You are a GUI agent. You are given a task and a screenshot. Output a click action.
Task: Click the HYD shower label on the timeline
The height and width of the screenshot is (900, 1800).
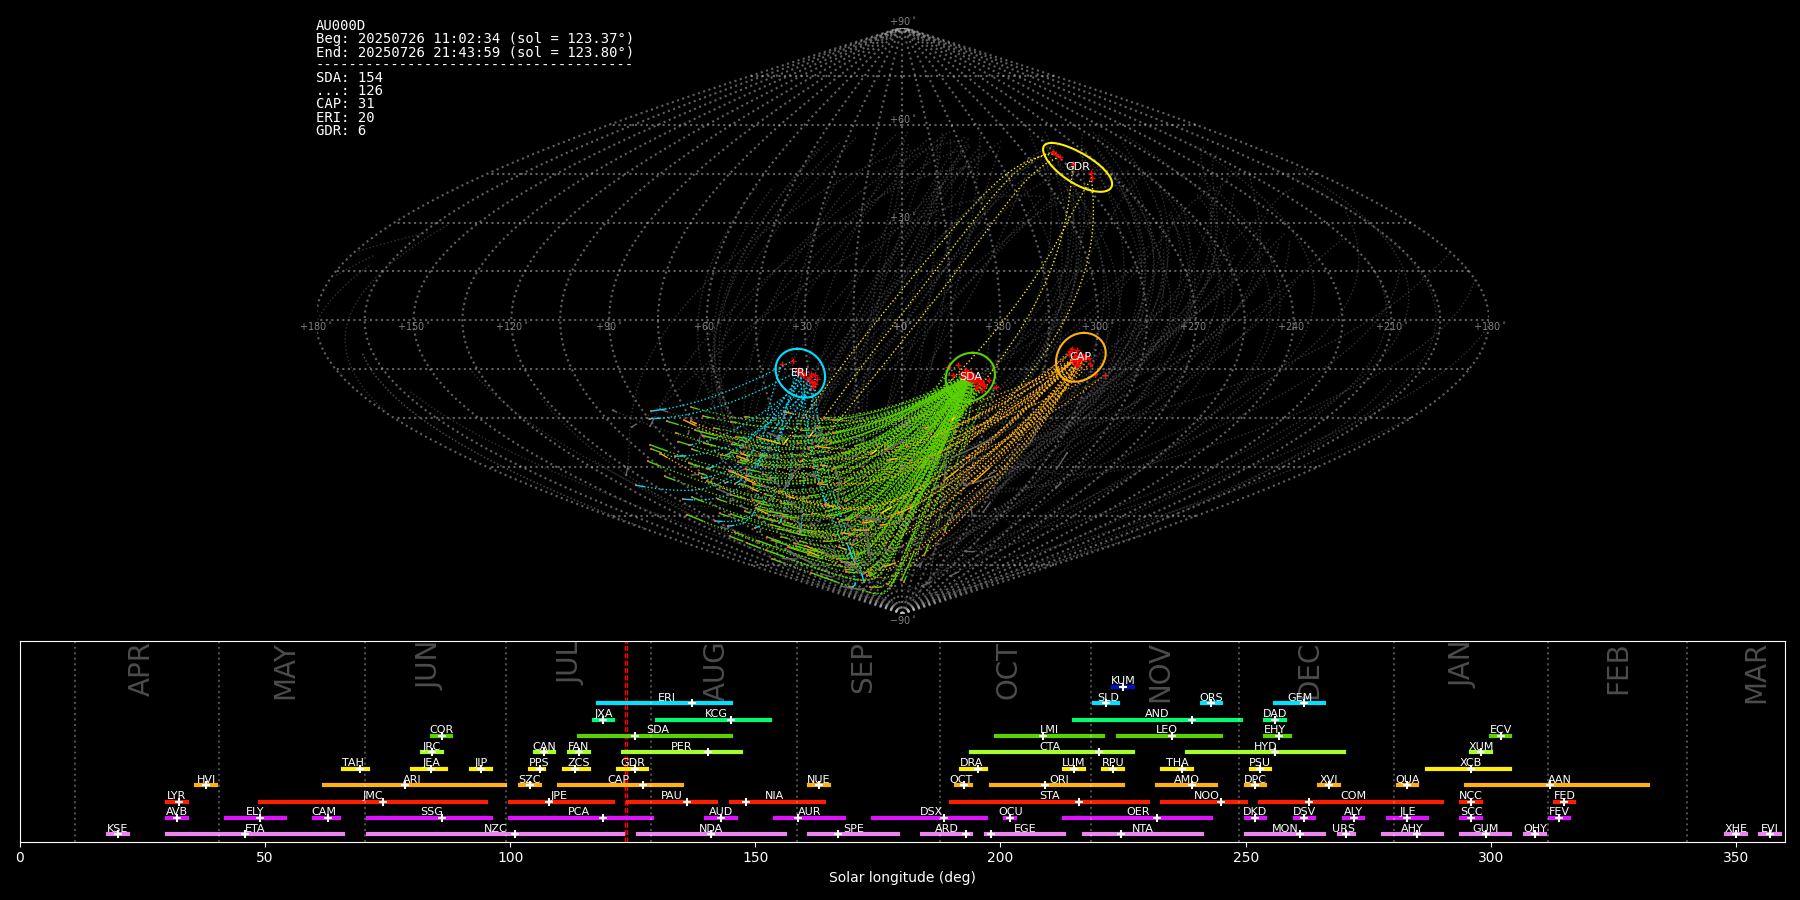1265,747
